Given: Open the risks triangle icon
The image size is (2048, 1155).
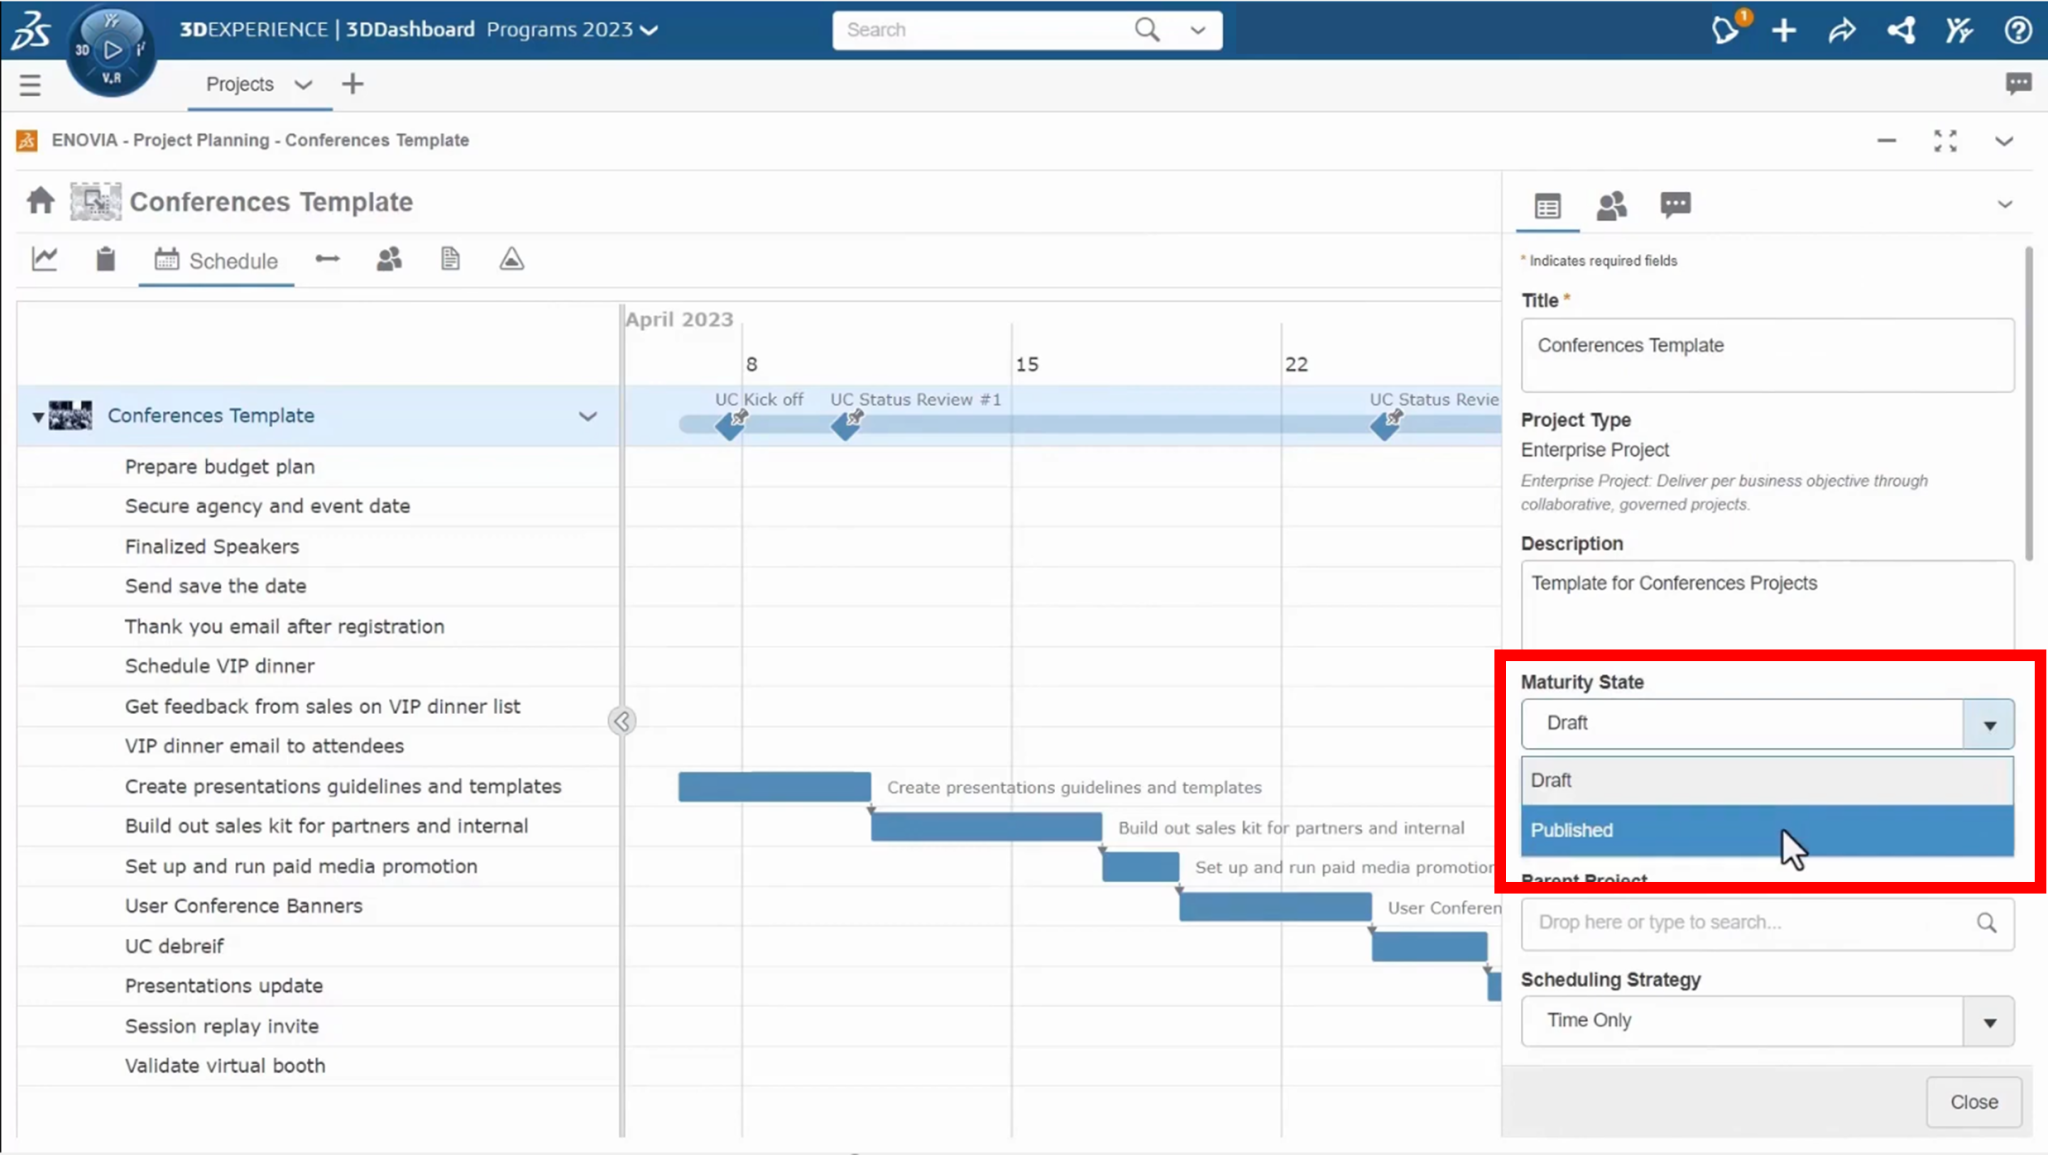Looking at the screenshot, I should tap(510, 258).
